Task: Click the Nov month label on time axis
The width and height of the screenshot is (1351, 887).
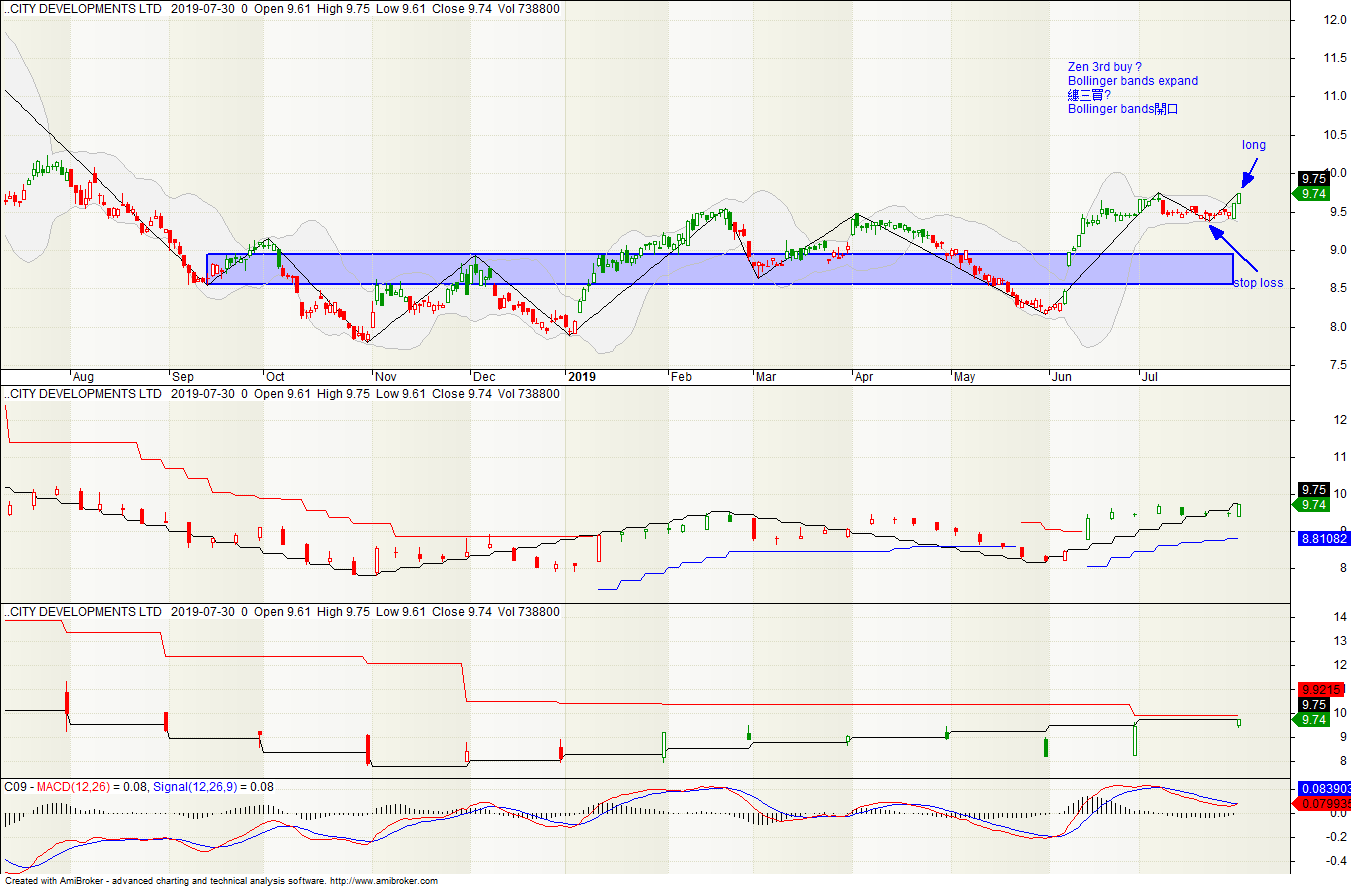Action: (385, 377)
